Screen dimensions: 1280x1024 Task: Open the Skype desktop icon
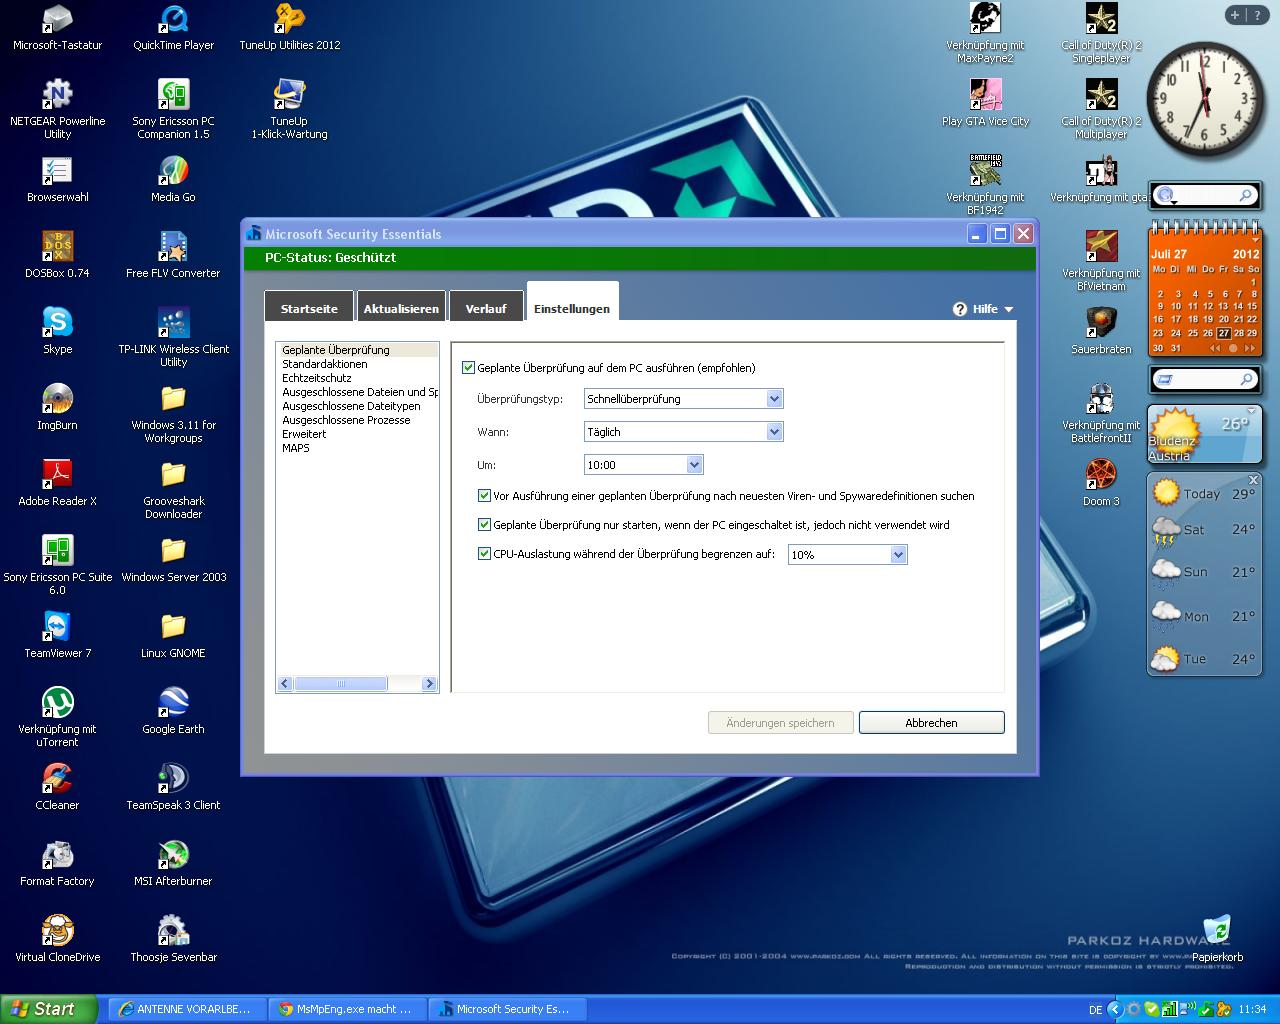[57, 323]
